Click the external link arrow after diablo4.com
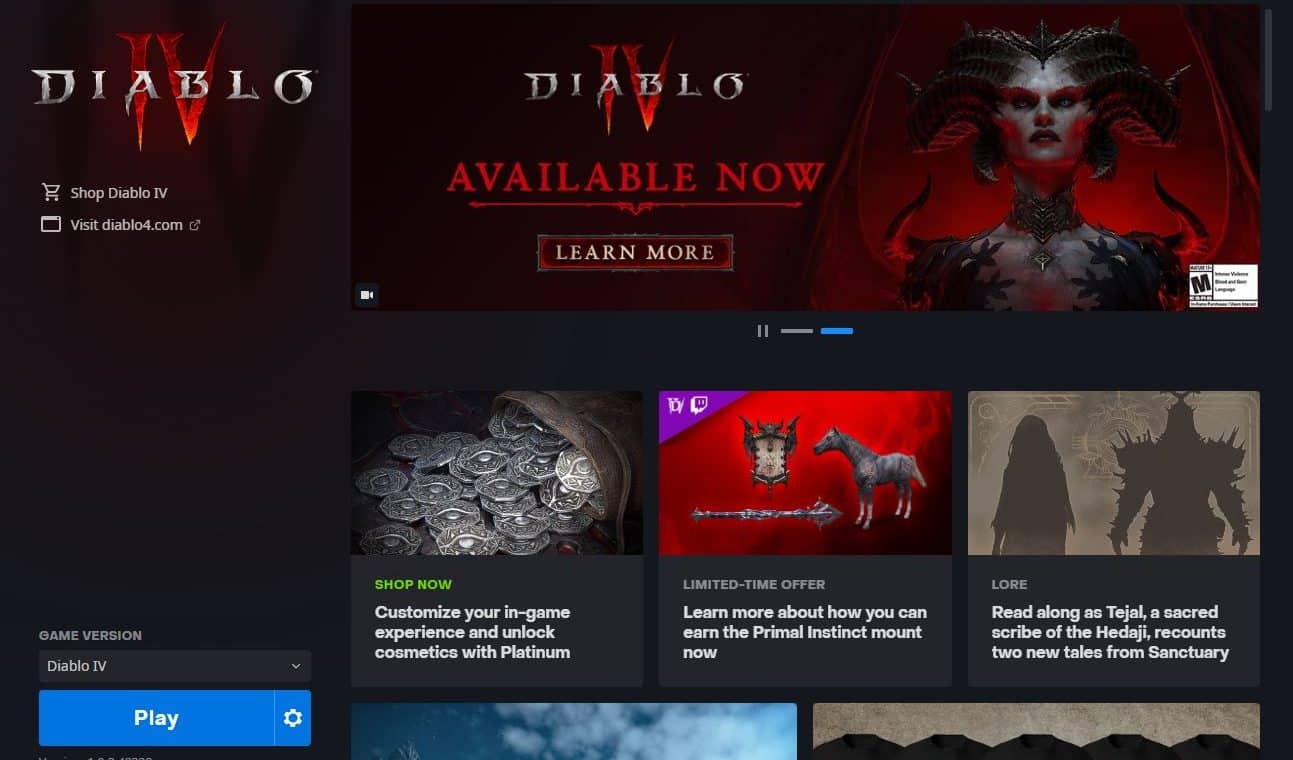The image size is (1293, 760). pos(195,225)
